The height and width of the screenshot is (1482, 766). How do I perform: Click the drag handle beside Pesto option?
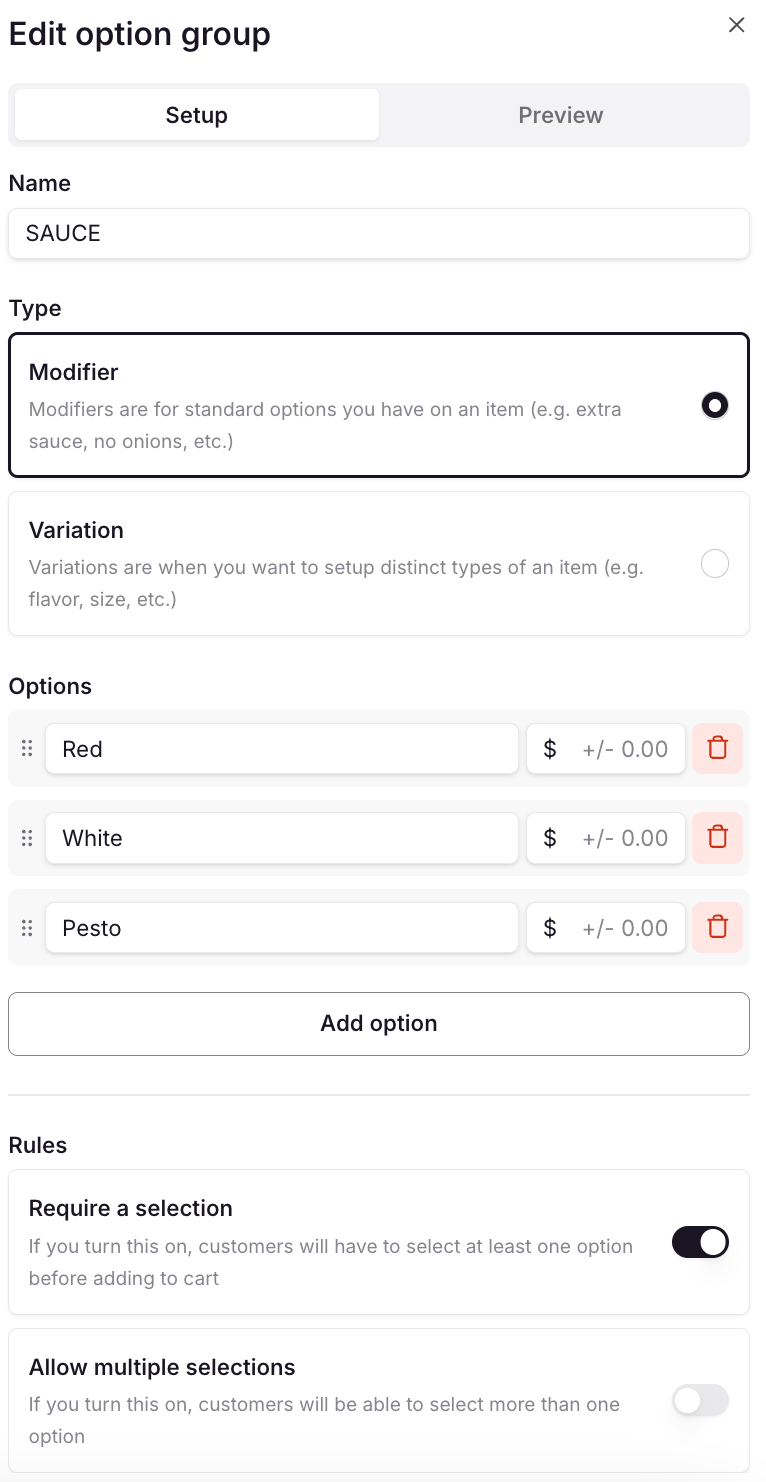coord(27,928)
